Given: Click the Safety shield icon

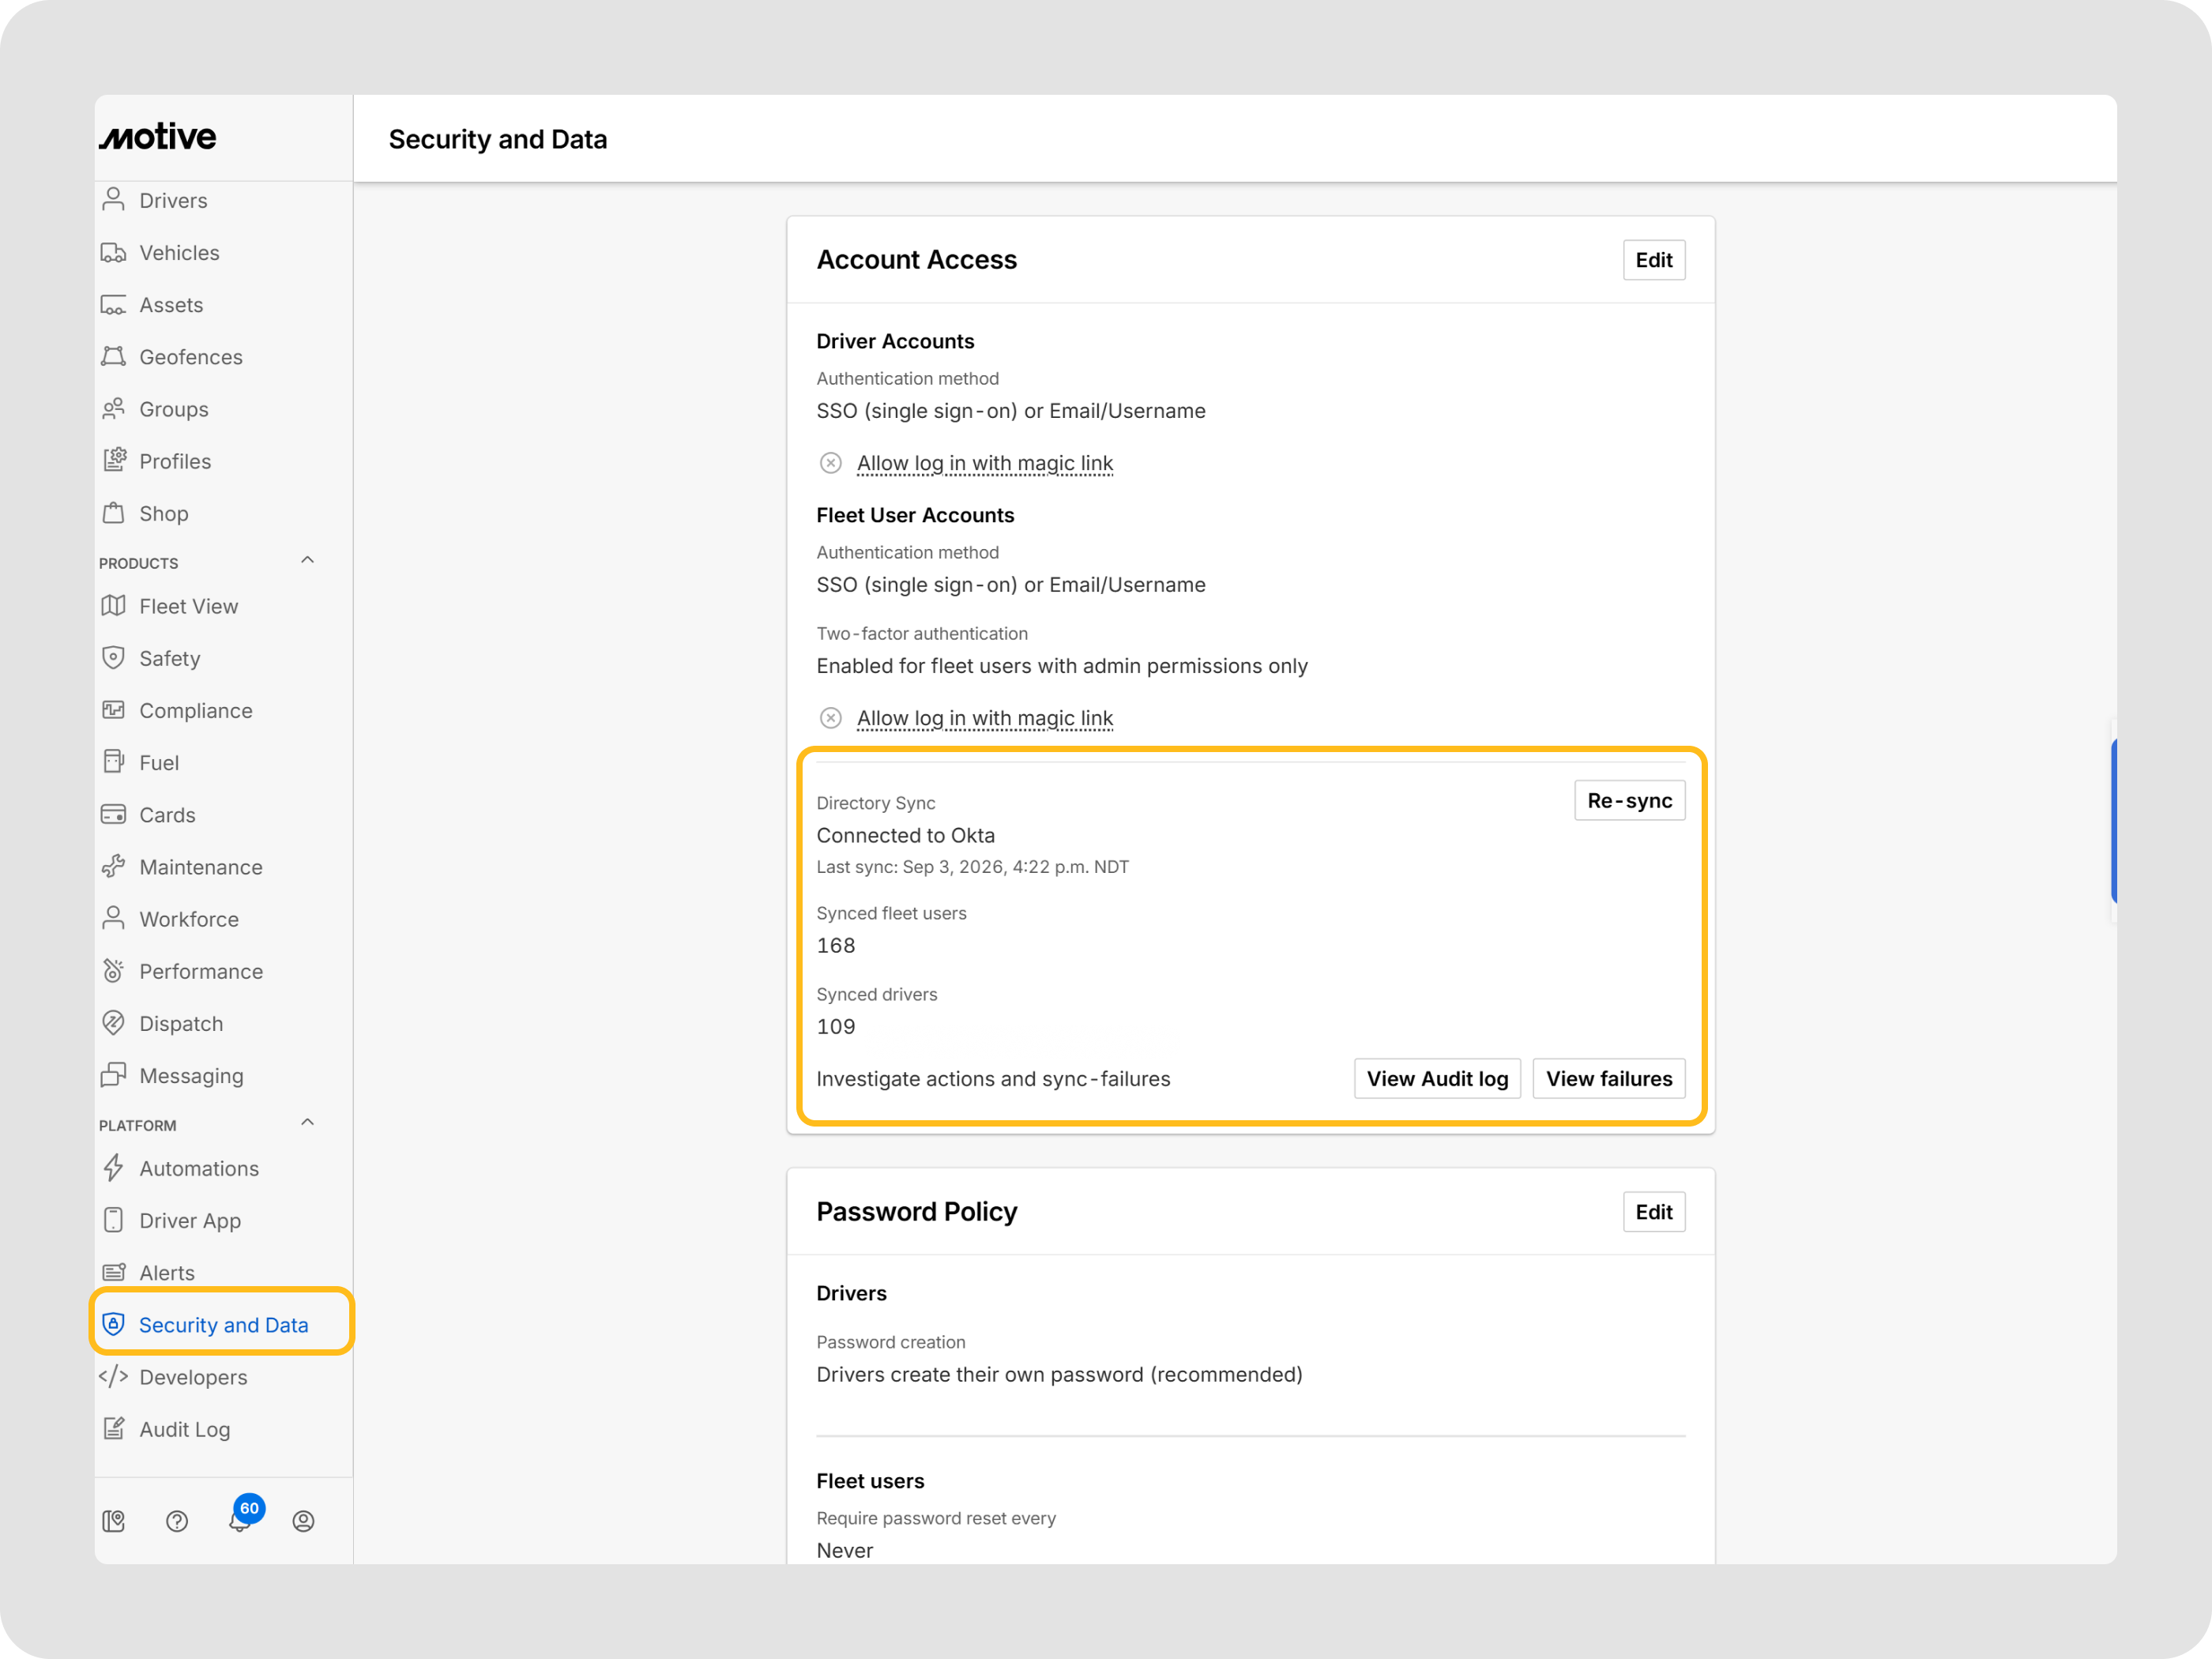Looking at the screenshot, I should (x=114, y=657).
